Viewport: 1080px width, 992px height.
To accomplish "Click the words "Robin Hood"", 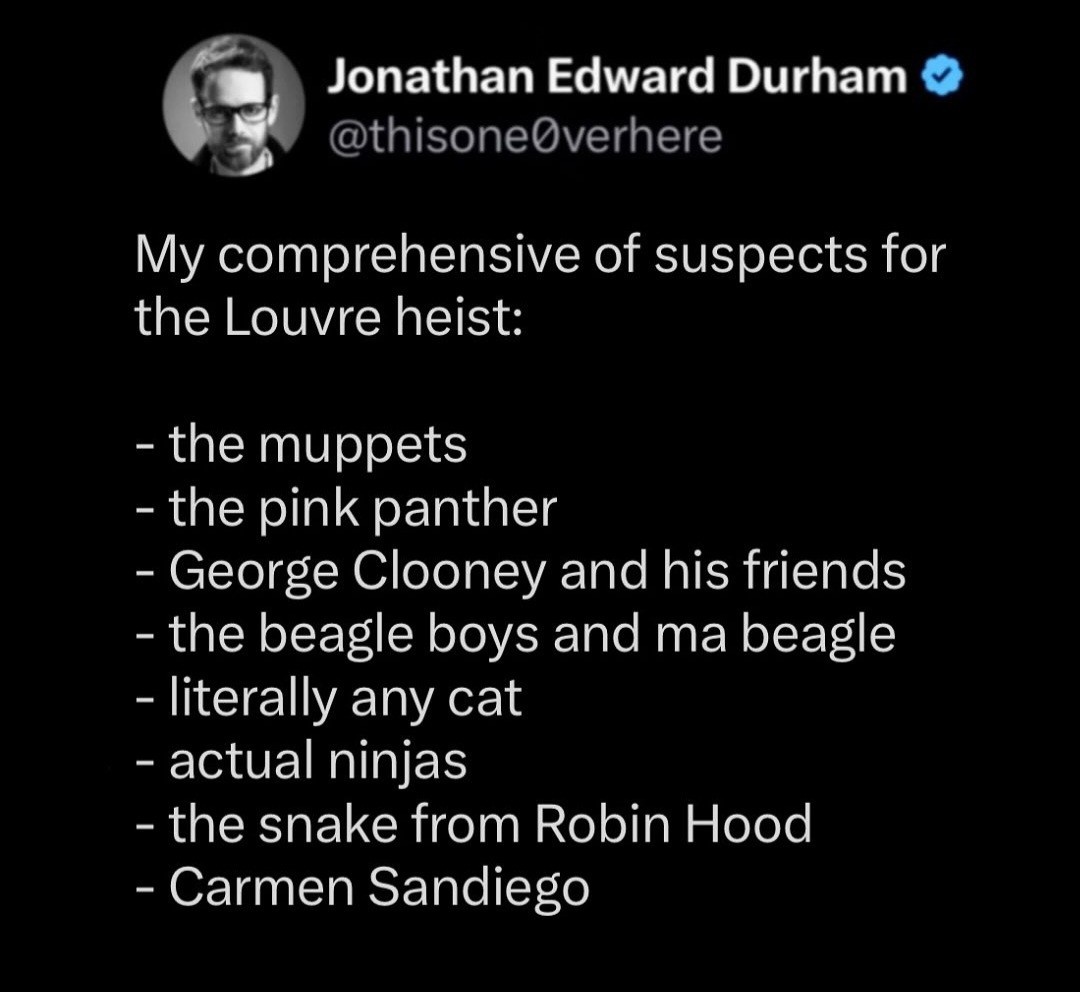I will point(673,825).
